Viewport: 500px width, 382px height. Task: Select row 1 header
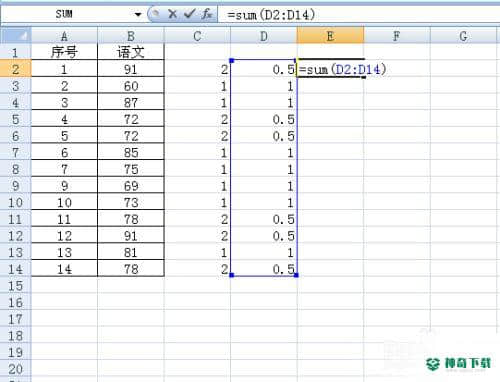(x=16, y=52)
